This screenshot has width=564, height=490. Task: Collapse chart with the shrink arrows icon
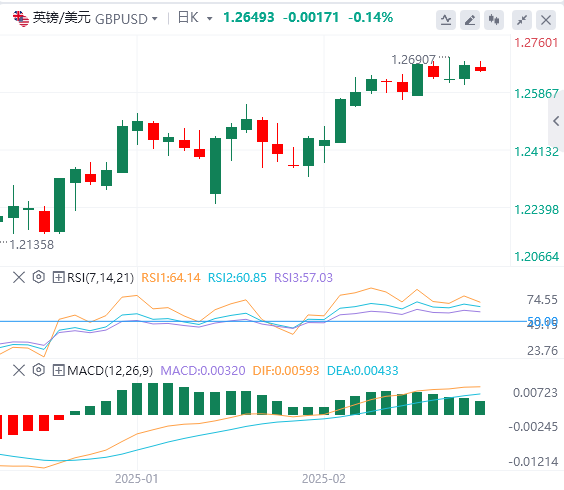click(522, 20)
